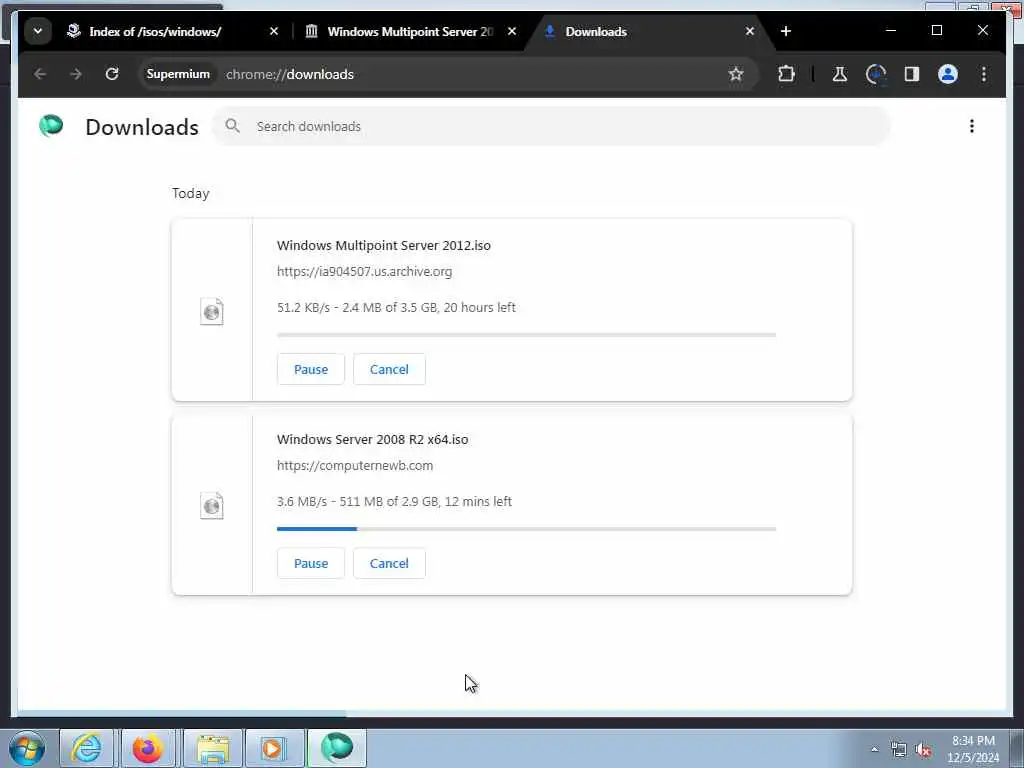
Task: Open a new tab with plus button
Action: coord(786,31)
